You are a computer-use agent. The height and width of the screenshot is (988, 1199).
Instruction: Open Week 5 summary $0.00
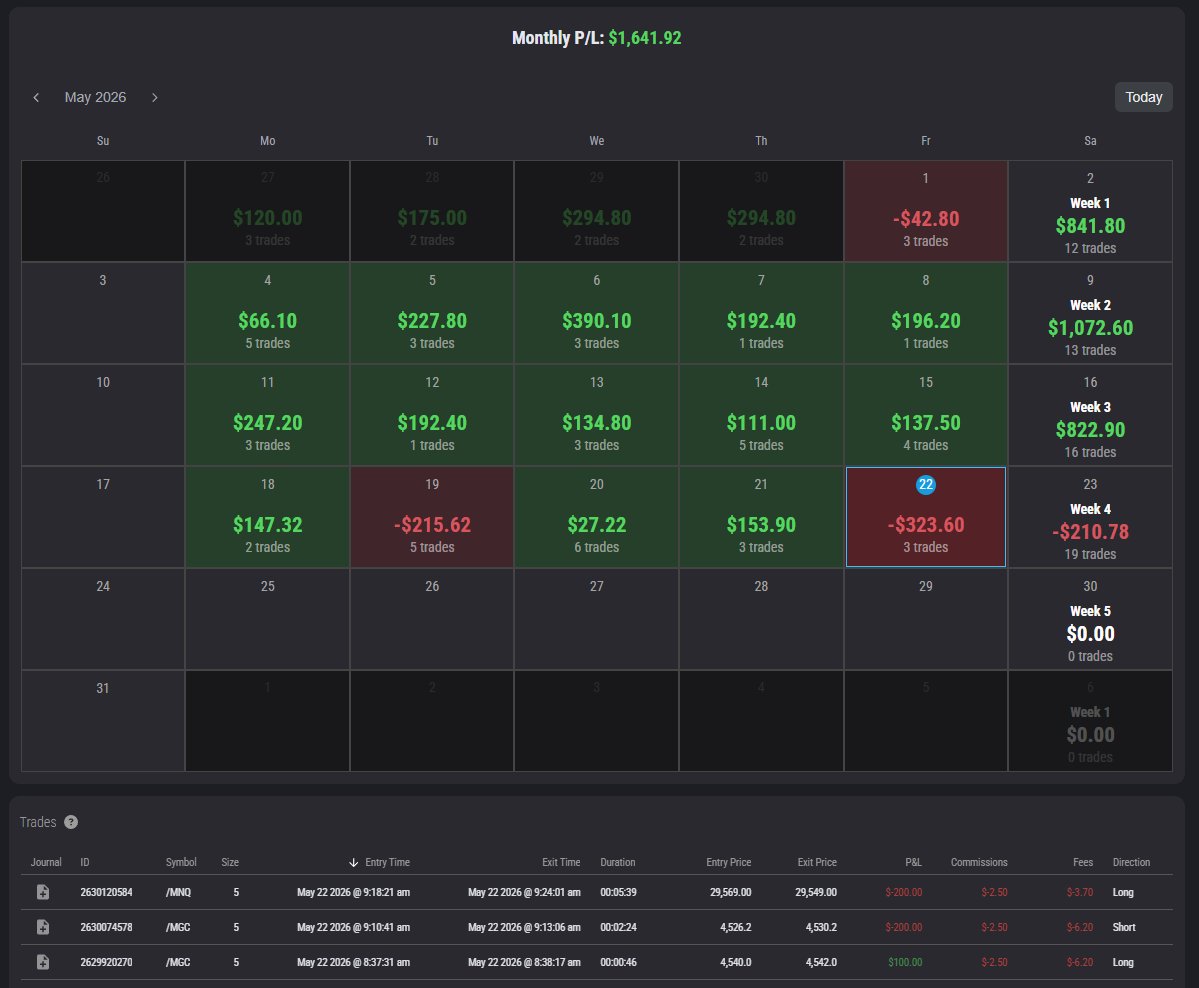pos(1090,619)
